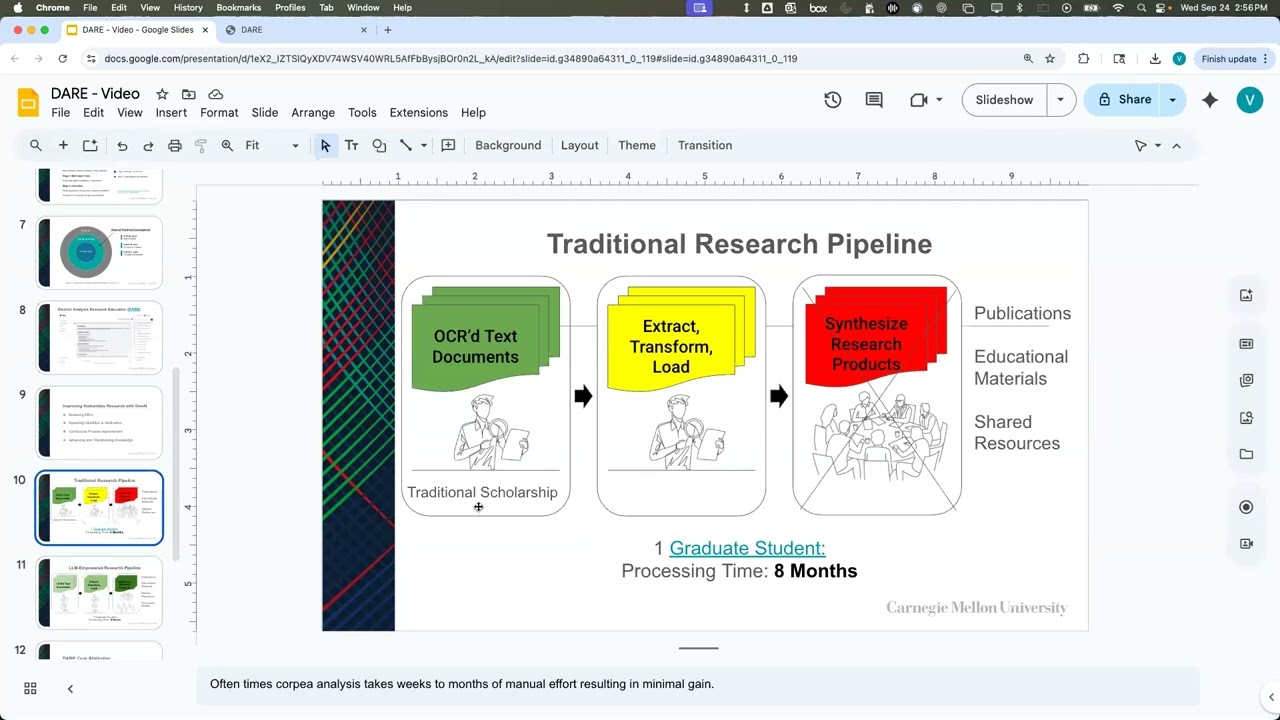This screenshot has width=1280, height=720.
Task: Expand the Slideshow options arrow
Action: (x=1060, y=100)
